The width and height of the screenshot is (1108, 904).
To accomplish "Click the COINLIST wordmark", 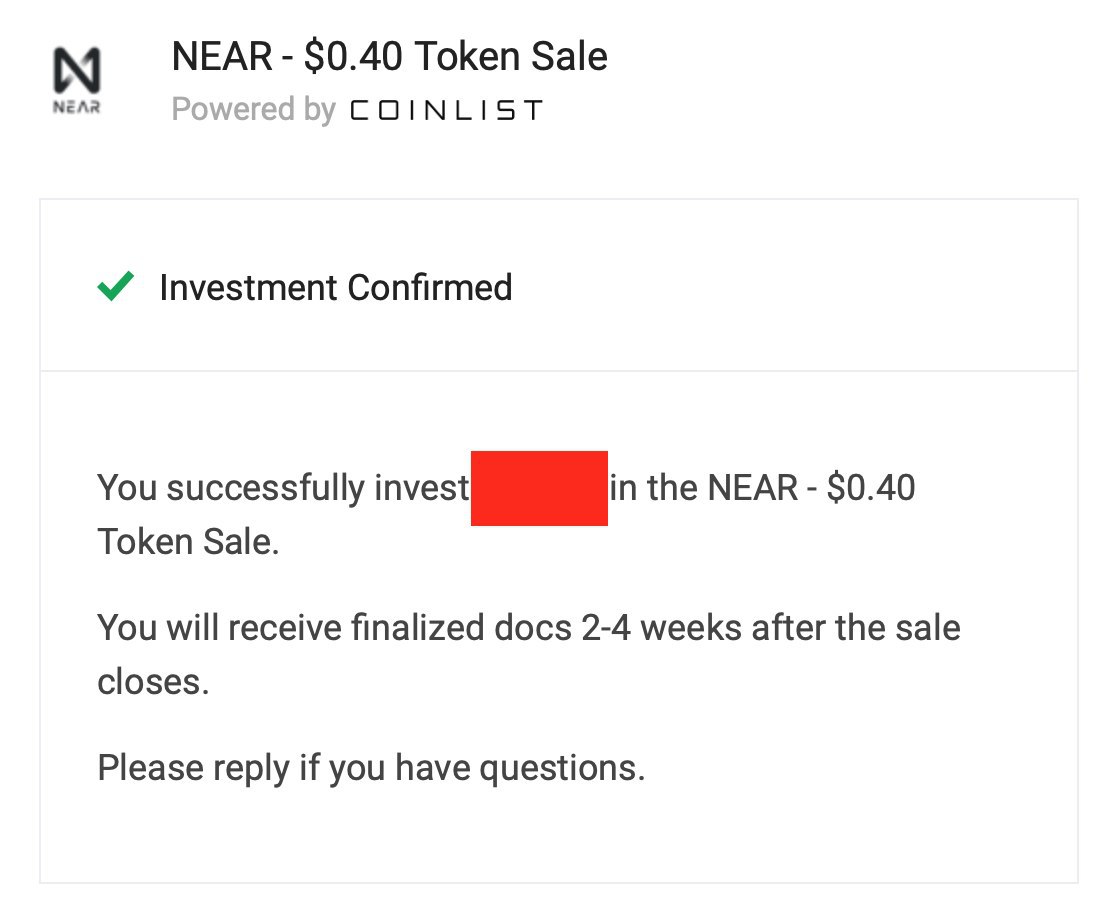I will (x=447, y=110).
